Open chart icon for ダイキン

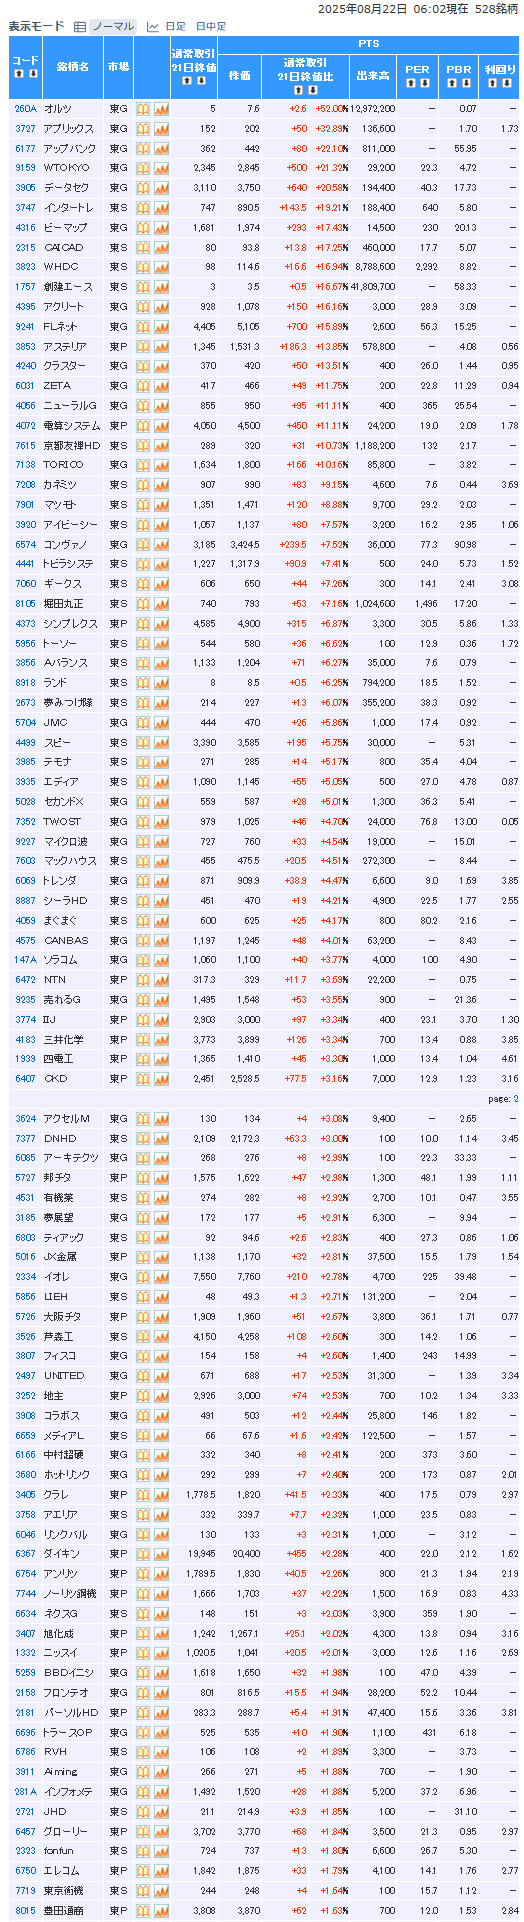(x=161, y=1554)
